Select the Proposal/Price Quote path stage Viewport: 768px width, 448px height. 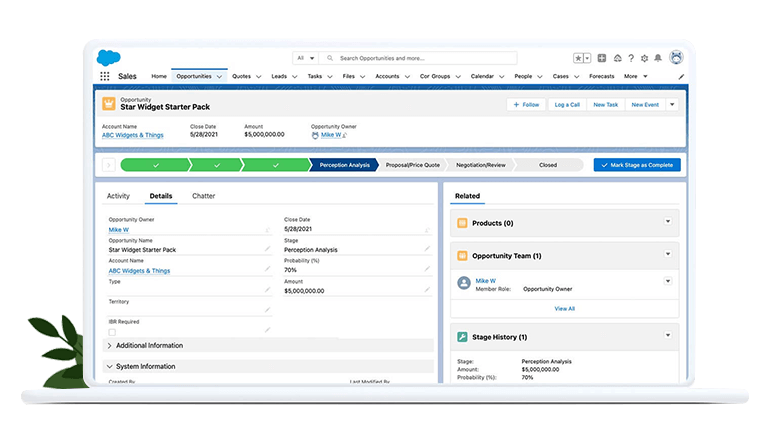coord(412,165)
